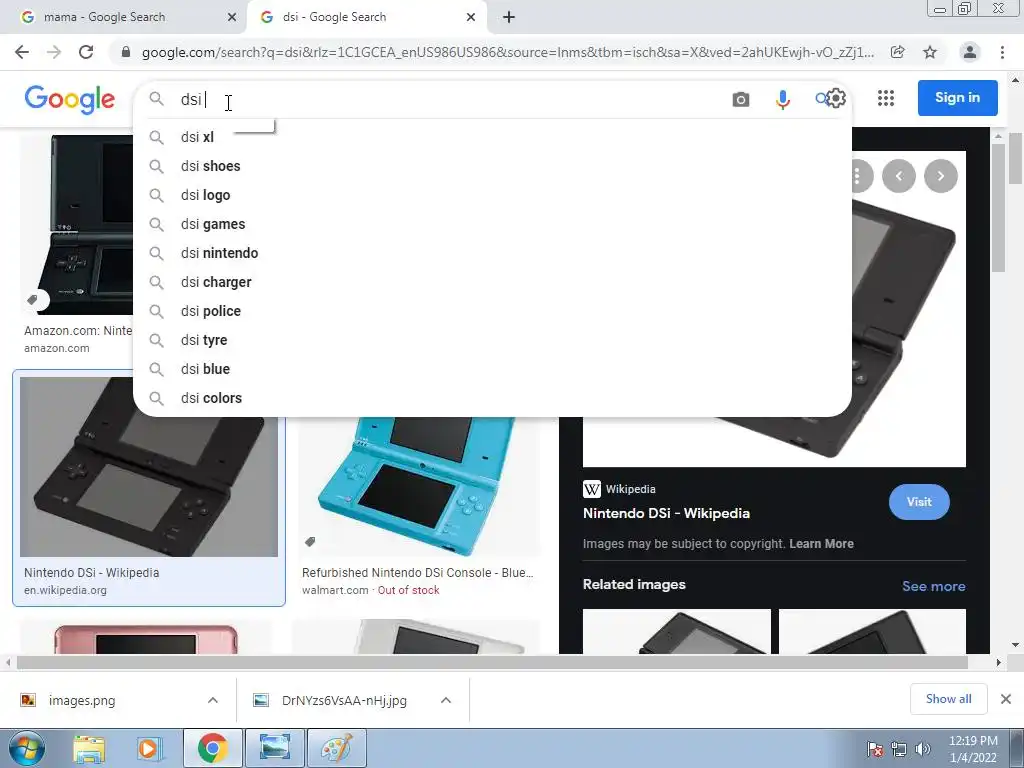Search by image using camera icon
This screenshot has height=768, width=1024.
point(741,99)
